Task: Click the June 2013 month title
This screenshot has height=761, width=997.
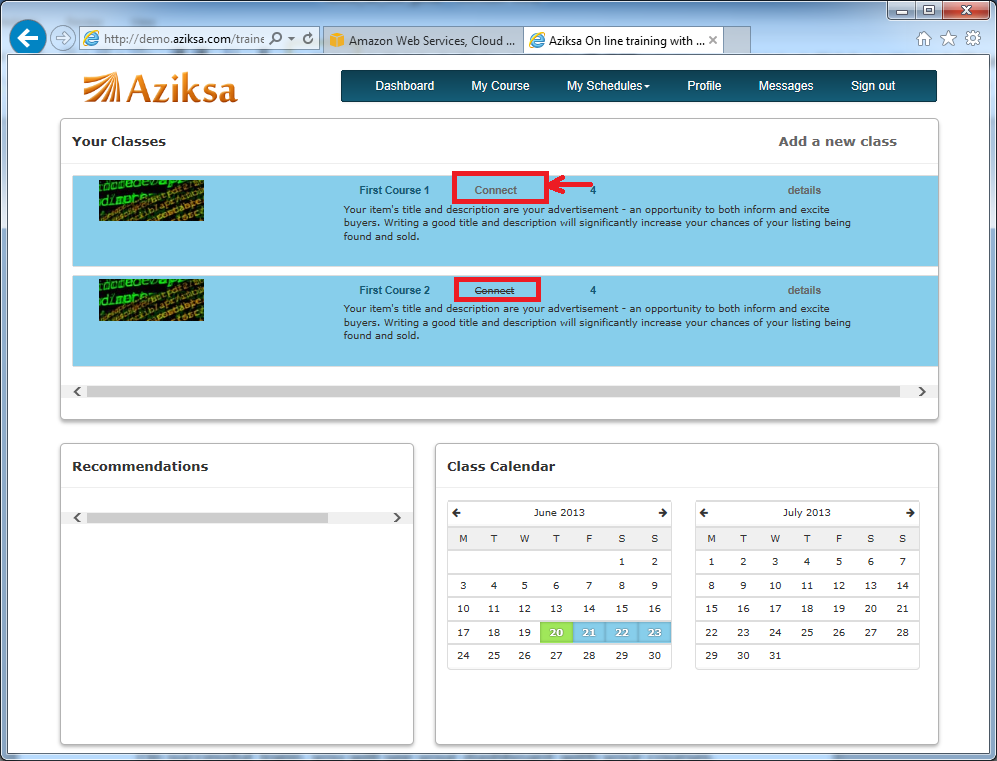Action: click(x=559, y=512)
